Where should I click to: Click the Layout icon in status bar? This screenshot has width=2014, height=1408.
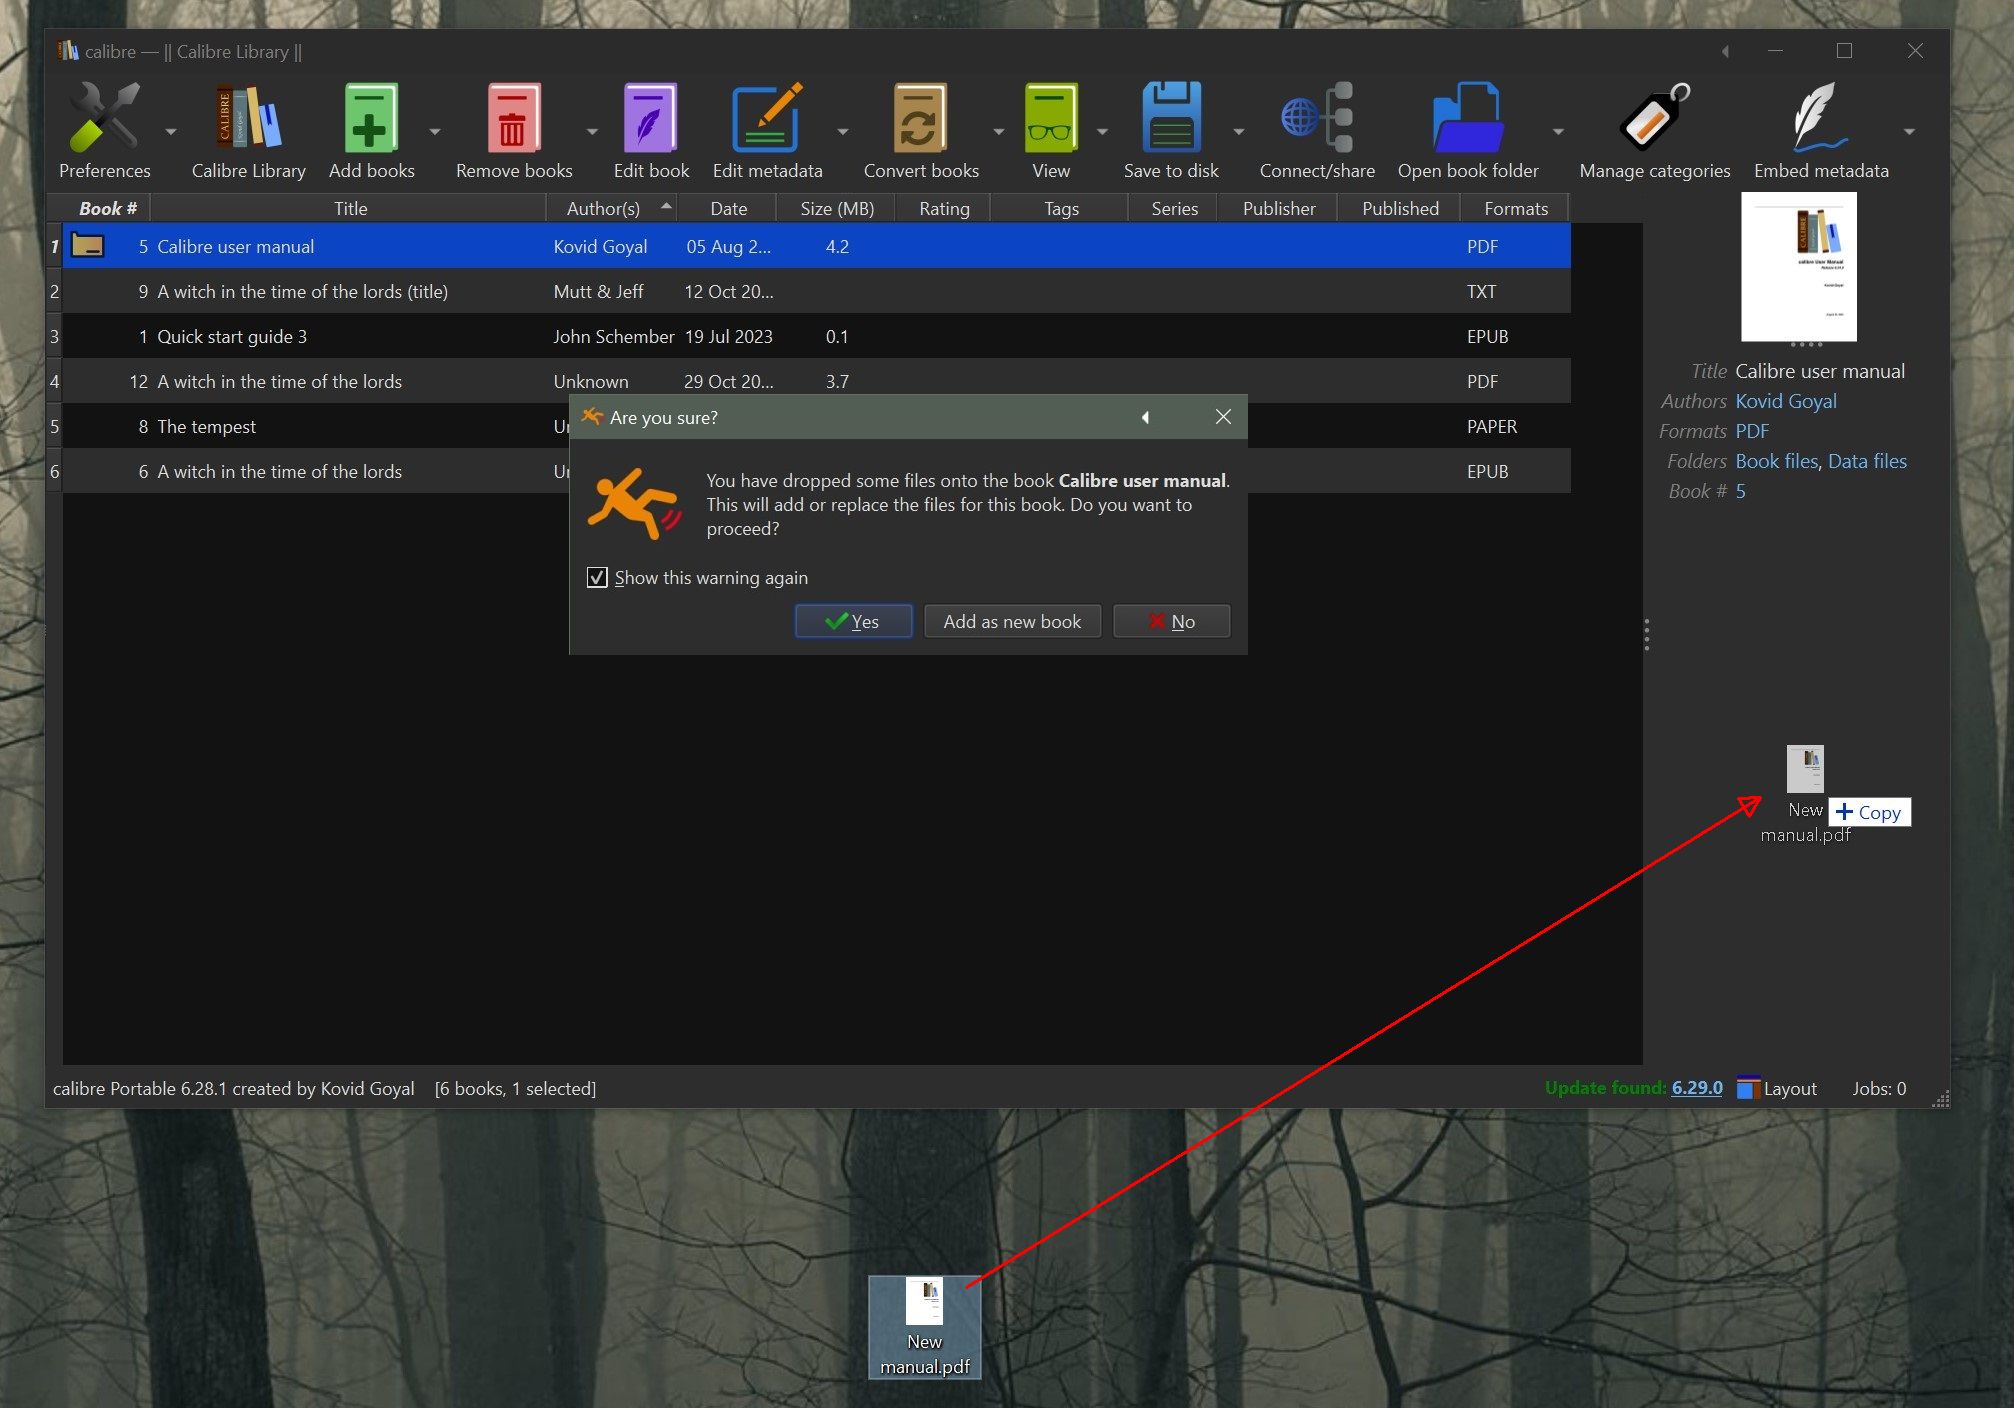(x=1748, y=1088)
